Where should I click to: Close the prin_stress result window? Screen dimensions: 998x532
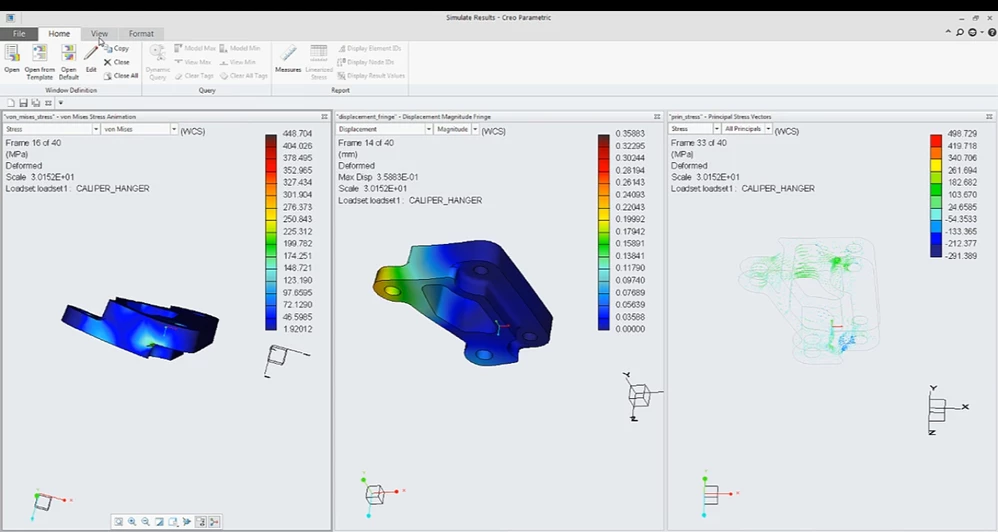point(989,117)
